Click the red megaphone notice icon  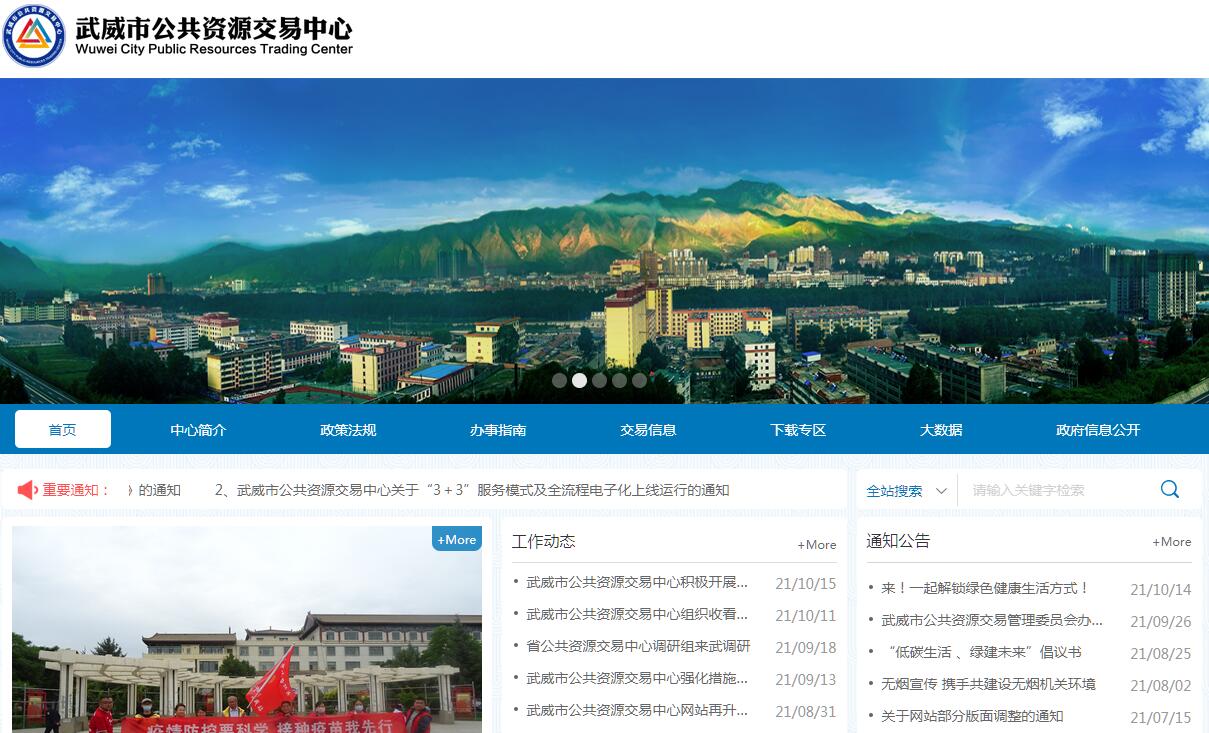27,490
